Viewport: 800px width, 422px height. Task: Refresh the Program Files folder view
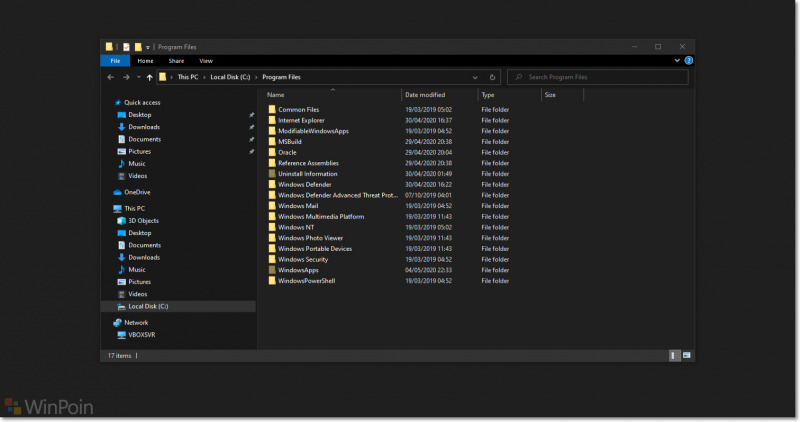[492, 77]
